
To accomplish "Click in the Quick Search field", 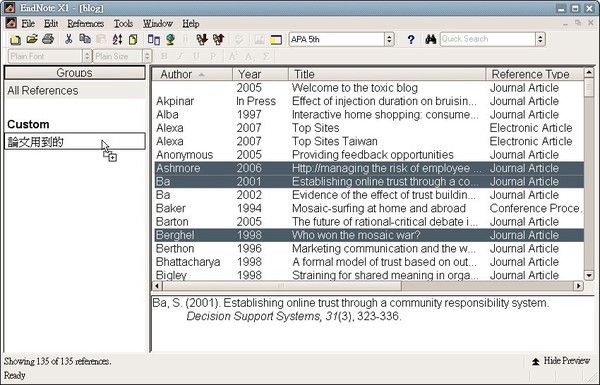I will tap(488, 39).
